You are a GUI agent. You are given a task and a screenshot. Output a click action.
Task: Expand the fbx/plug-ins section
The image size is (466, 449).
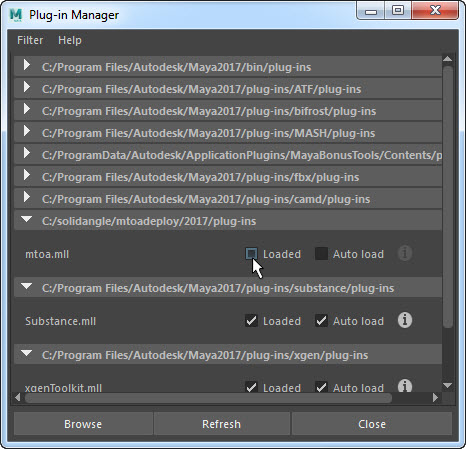click(x=27, y=175)
